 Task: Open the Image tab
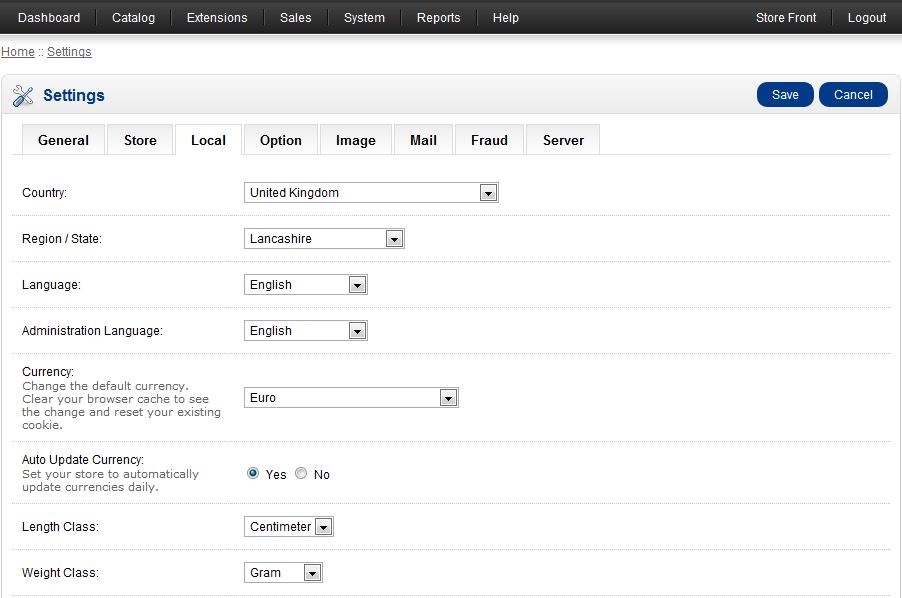tap(356, 140)
